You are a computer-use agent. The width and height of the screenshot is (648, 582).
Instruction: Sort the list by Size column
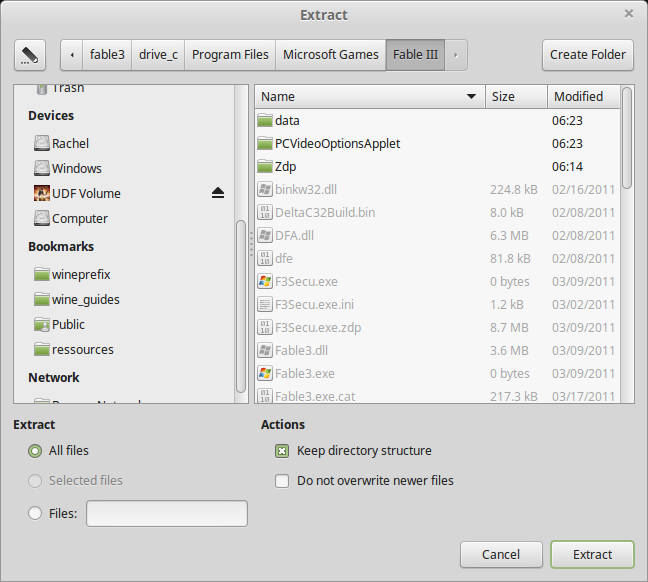point(516,96)
